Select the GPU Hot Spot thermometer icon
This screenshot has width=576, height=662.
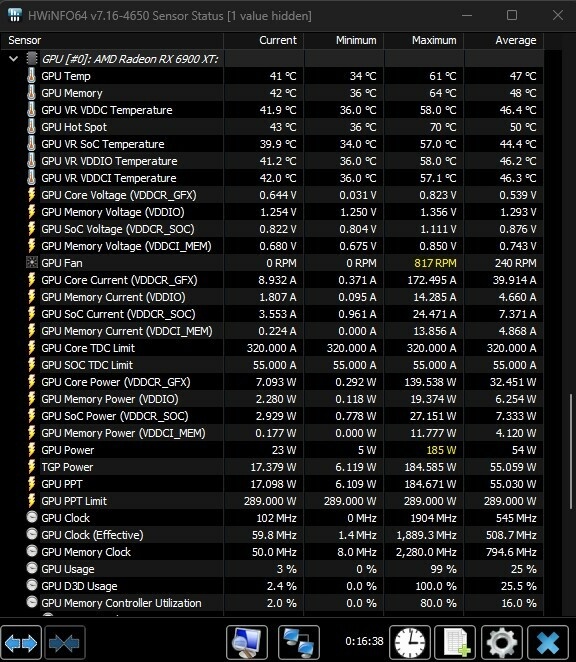coord(31,127)
